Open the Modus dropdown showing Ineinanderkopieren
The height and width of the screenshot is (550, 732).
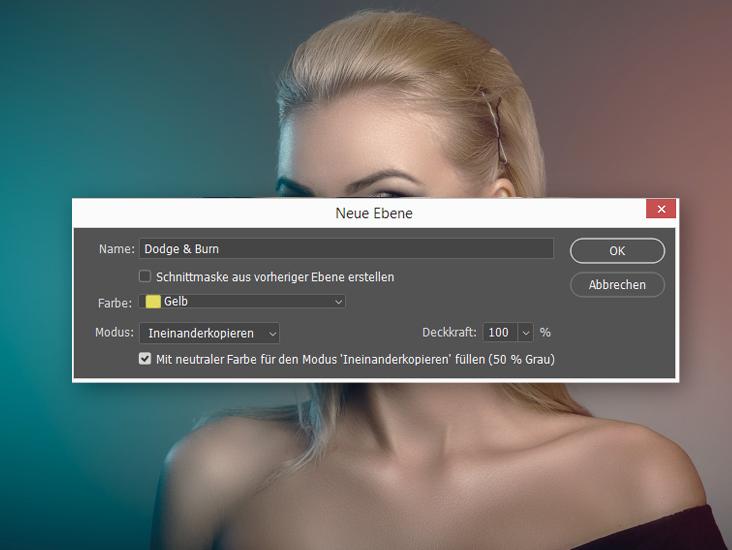tap(208, 333)
